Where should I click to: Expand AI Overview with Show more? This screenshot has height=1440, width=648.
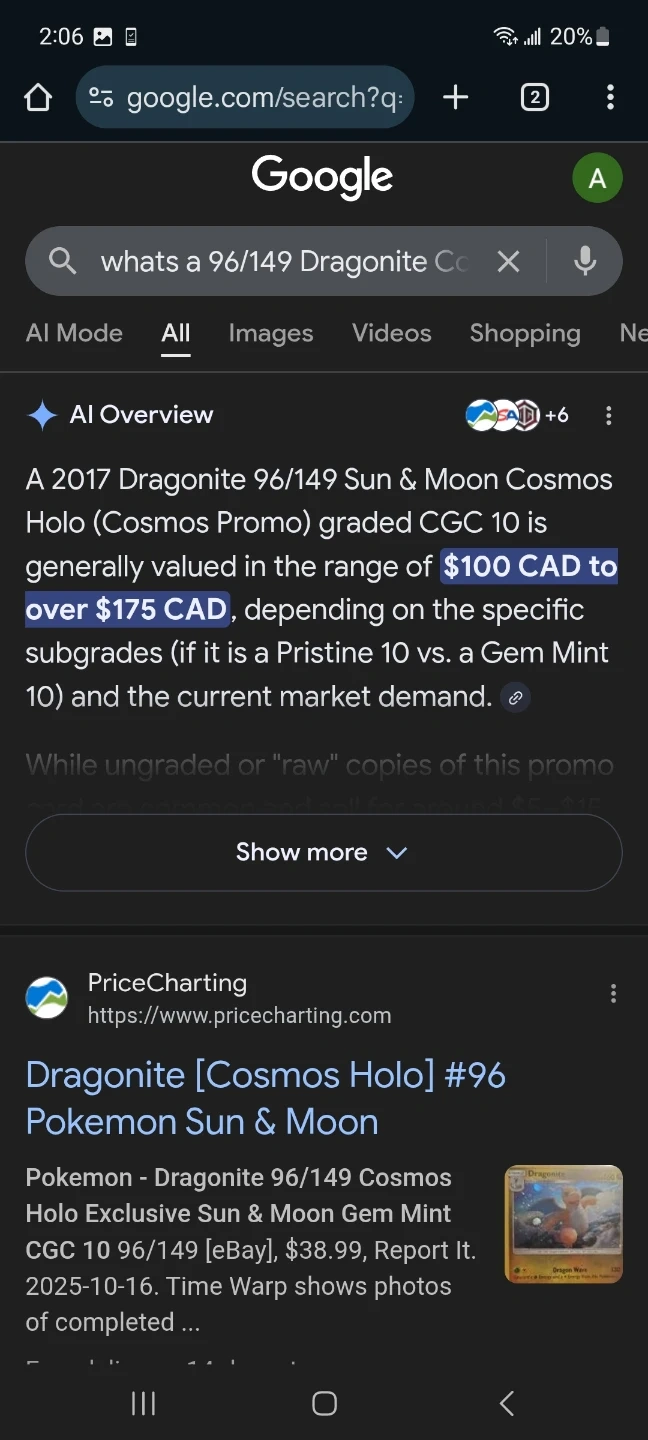pos(323,853)
